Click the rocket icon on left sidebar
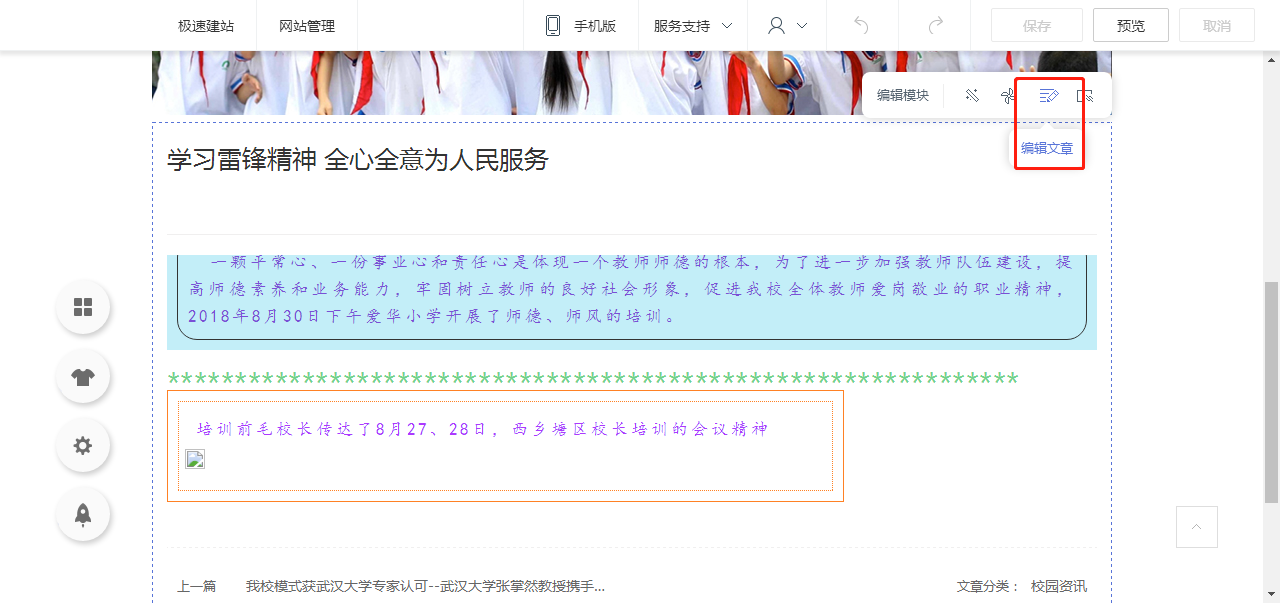 (83, 515)
